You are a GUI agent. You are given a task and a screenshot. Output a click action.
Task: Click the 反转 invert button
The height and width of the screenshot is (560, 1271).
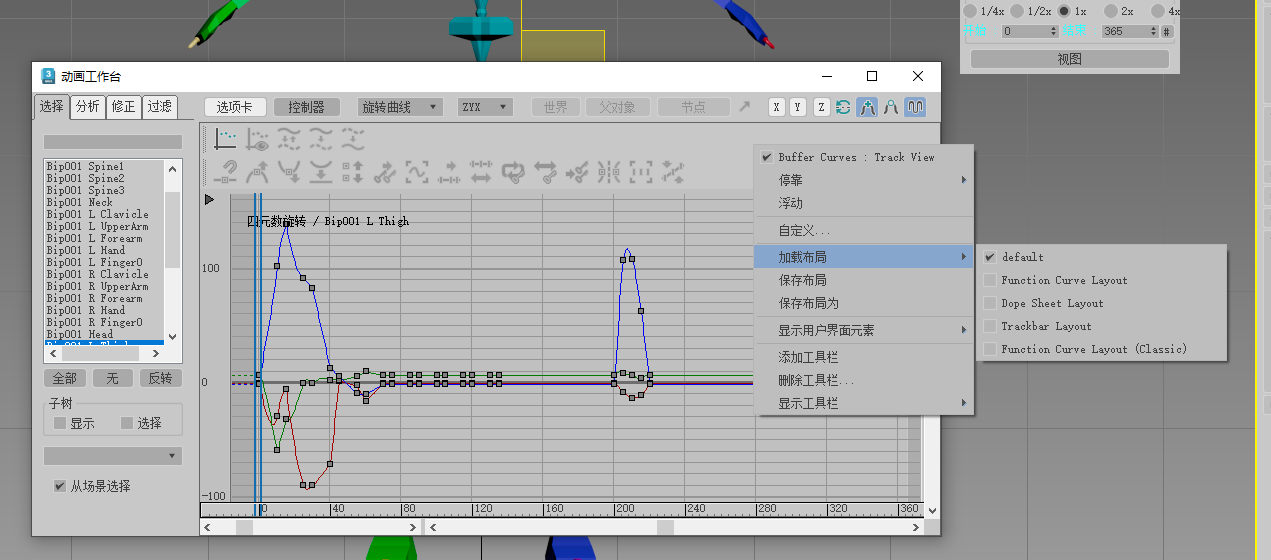coord(160,378)
